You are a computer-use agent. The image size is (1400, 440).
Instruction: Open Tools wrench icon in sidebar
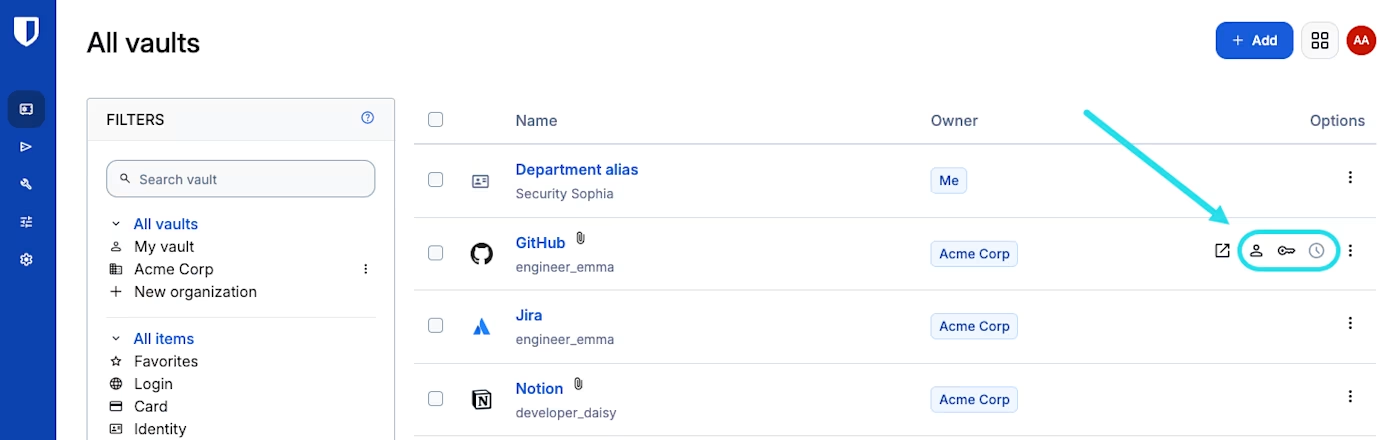click(26, 184)
